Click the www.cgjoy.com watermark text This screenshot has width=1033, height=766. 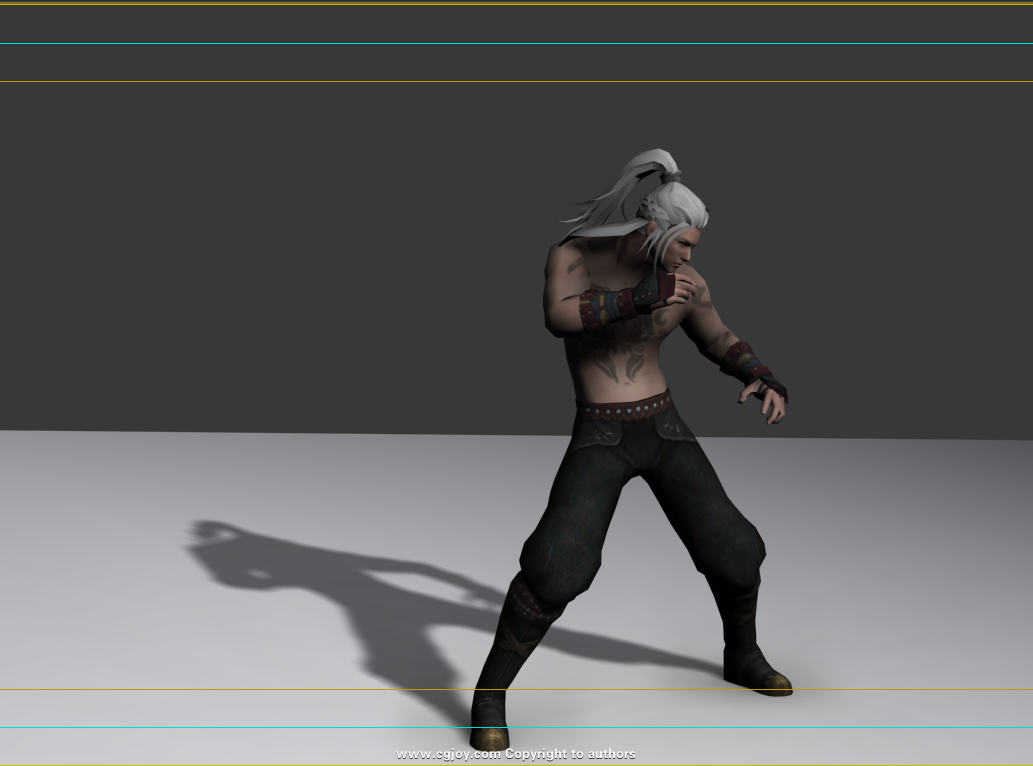tap(448, 754)
